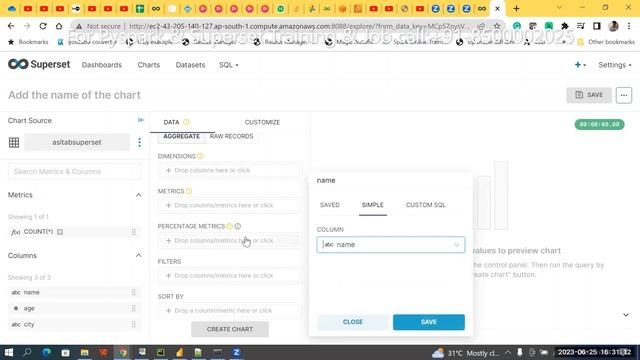Image resolution: width=640 pixels, height=360 pixels.
Task: Click the drag handle for name column
Action: coord(133,292)
